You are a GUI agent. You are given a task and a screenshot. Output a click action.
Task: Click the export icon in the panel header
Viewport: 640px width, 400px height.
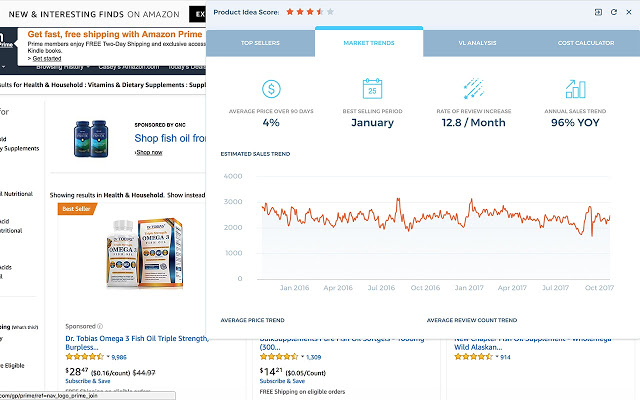click(598, 12)
